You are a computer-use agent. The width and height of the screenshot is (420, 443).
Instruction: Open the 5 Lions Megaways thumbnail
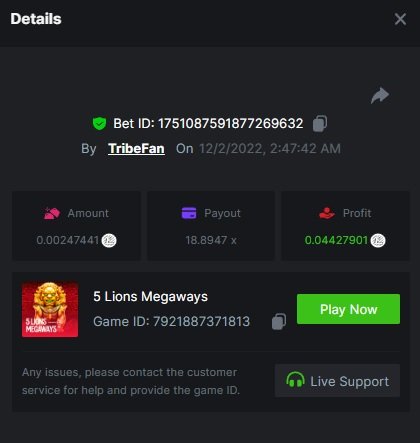50,310
